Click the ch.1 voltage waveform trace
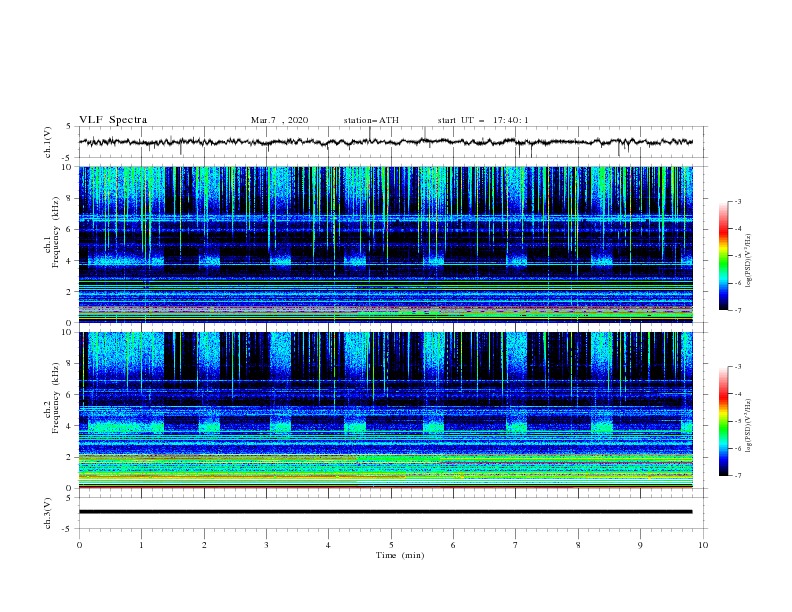The width and height of the screenshot is (792, 612). coord(386,142)
